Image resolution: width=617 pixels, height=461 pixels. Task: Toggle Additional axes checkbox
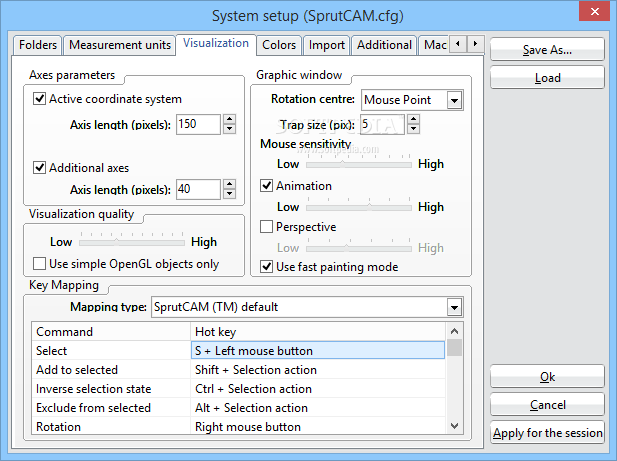click(39, 168)
